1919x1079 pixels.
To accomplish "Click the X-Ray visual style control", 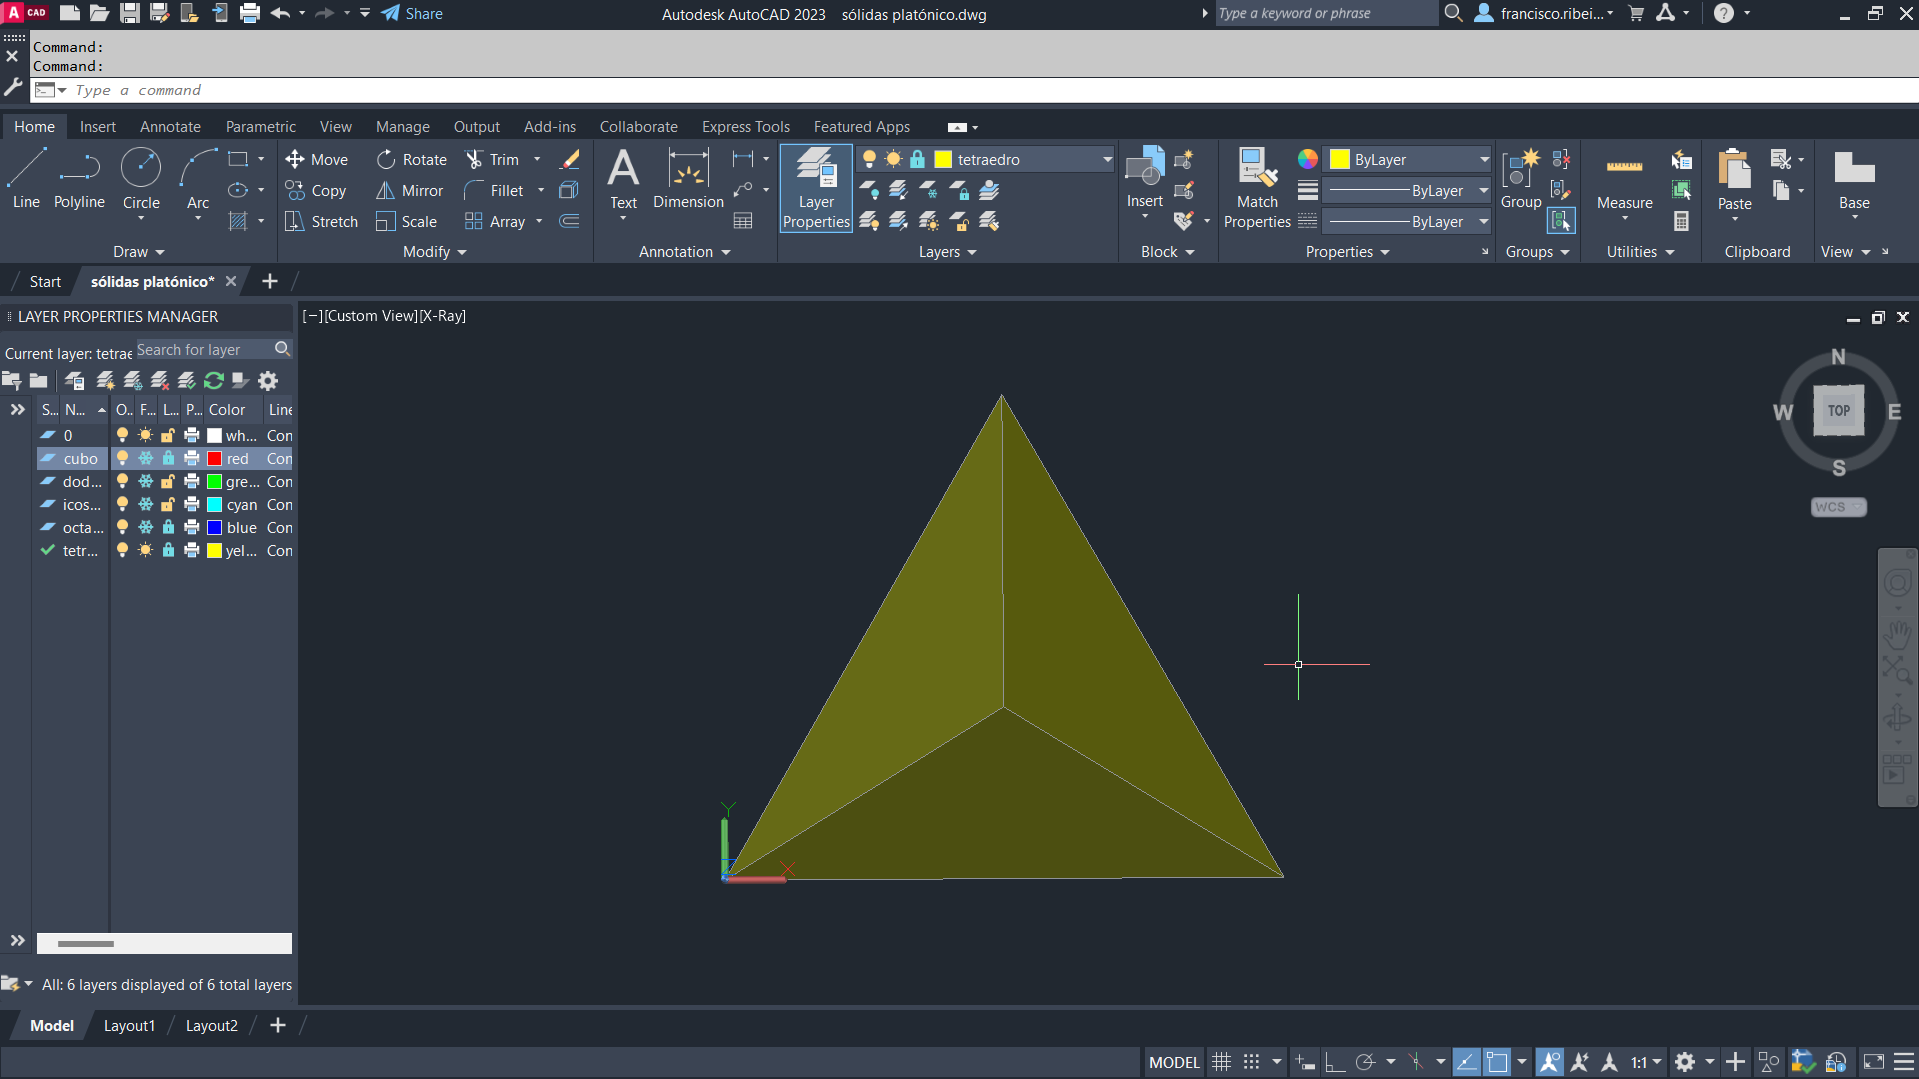I will click(x=443, y=316).
